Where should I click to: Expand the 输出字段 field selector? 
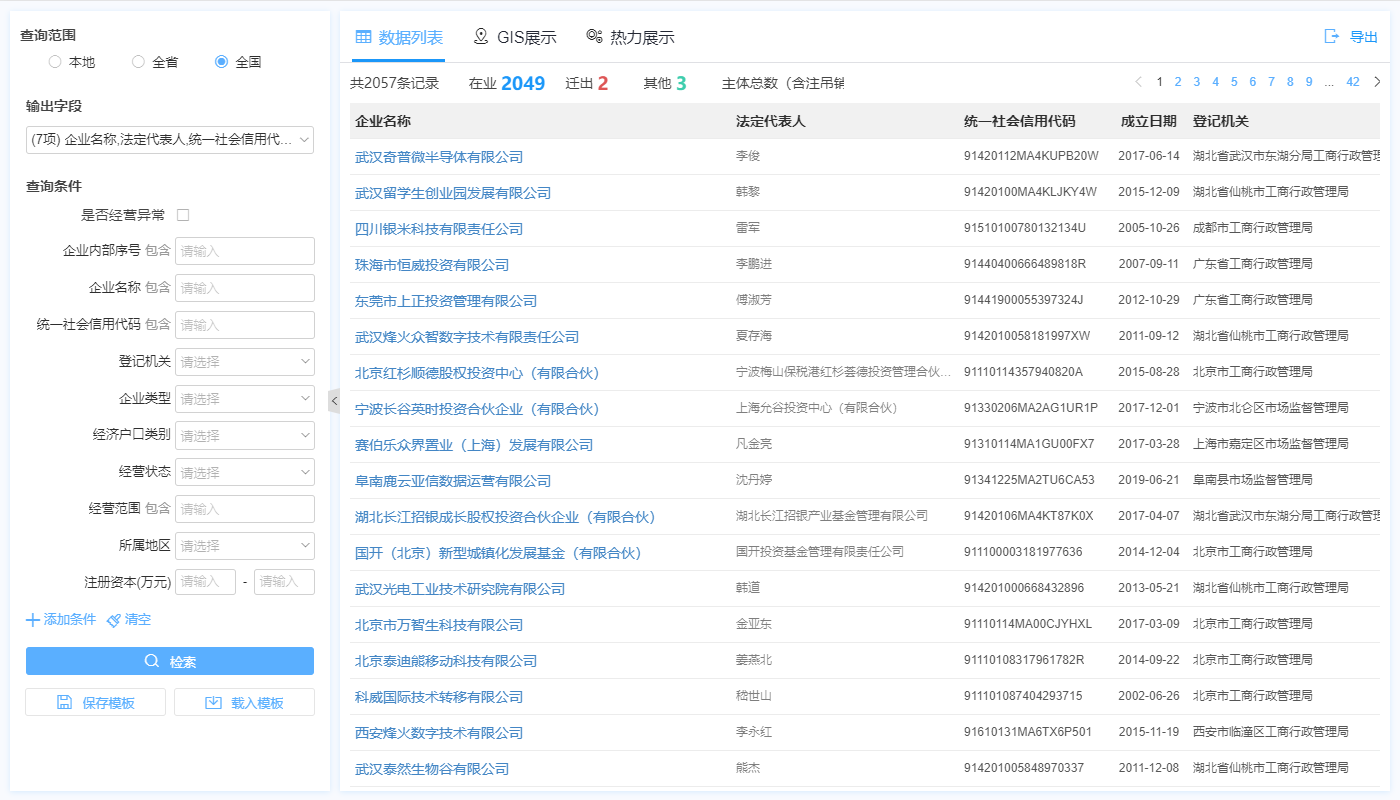[169, 139]
